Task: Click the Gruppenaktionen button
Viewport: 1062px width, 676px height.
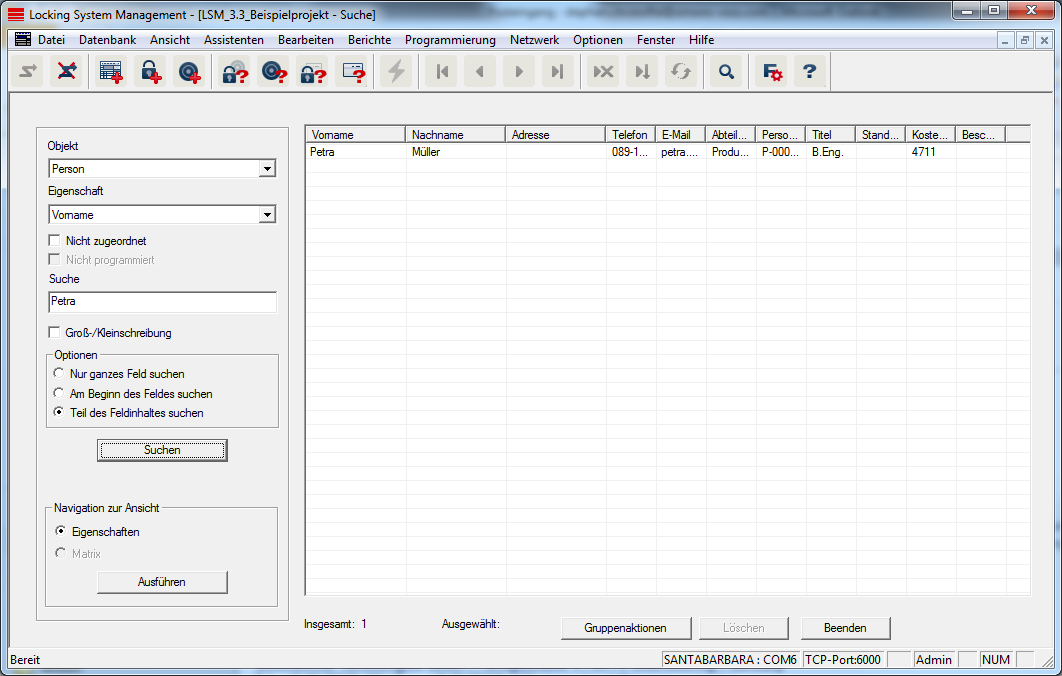Action: [625, 628]
